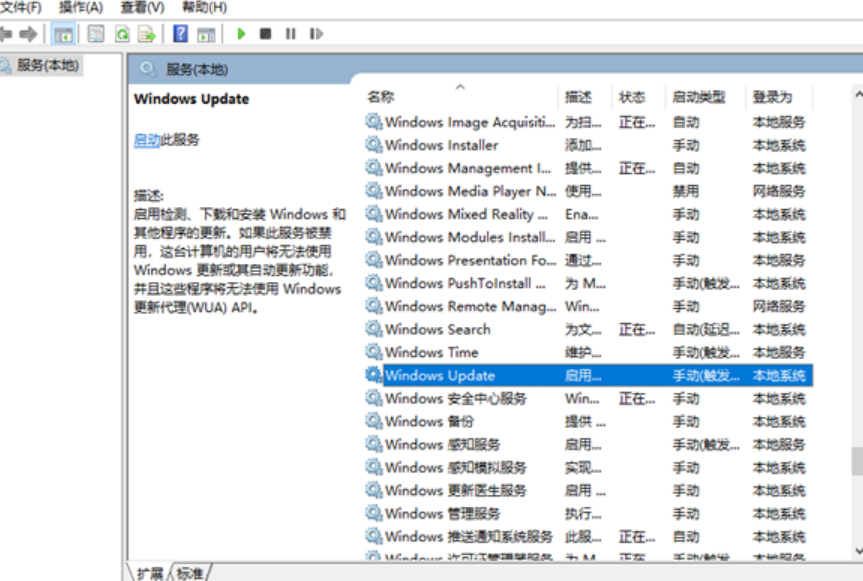Screen dimensions: 863x581
Task: Click the Export List toolbar icon
Action: pos(146,34)
